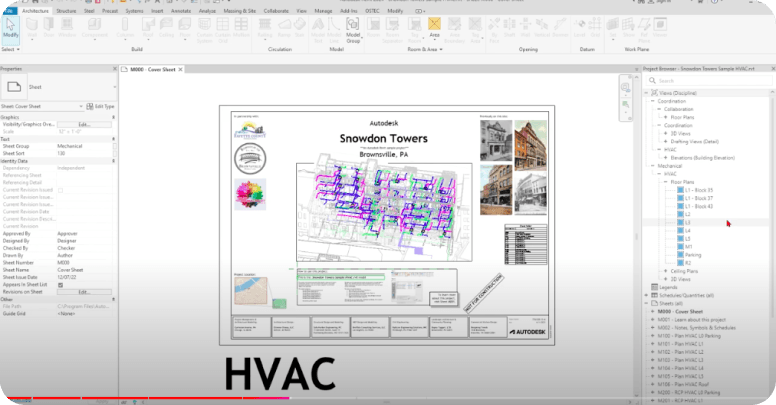Expand the Ceiling Plans tree node

coord(666,271)
